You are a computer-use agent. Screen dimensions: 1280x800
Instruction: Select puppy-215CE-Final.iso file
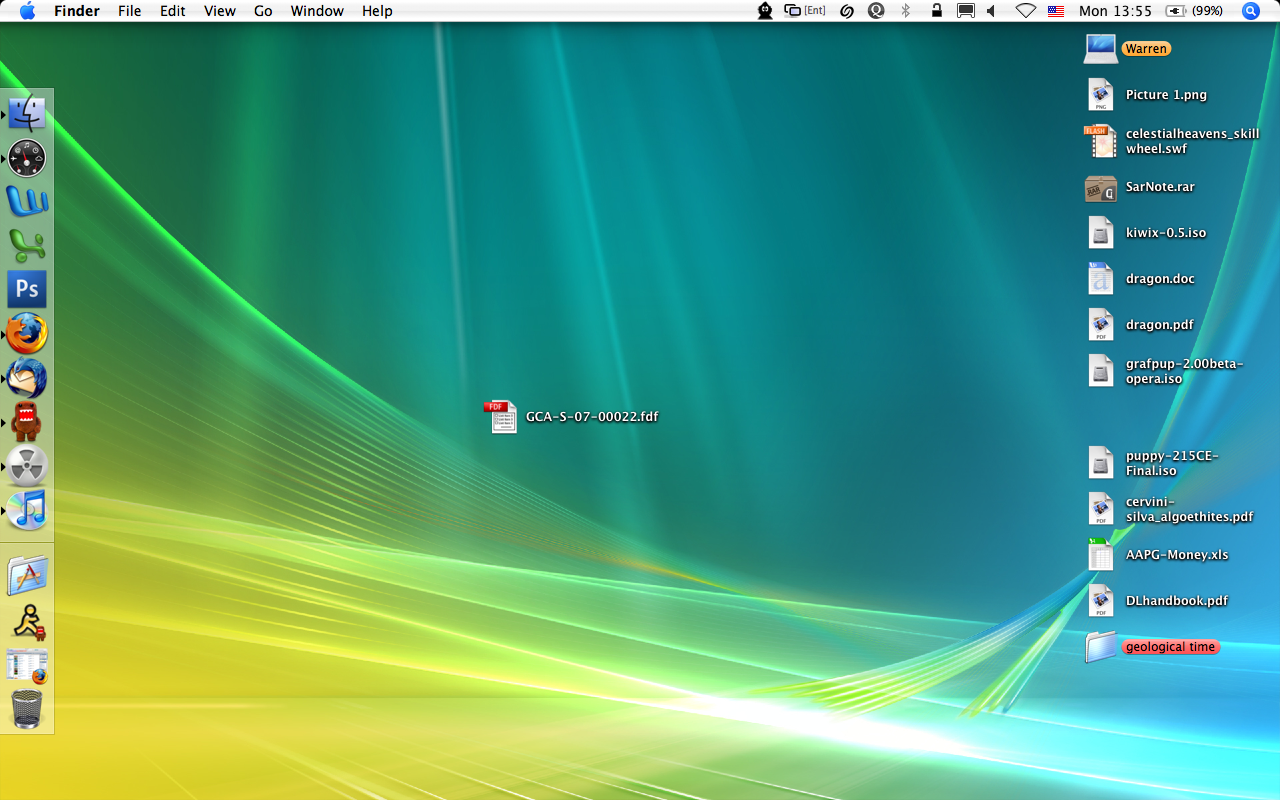[x=1101, y=463]
